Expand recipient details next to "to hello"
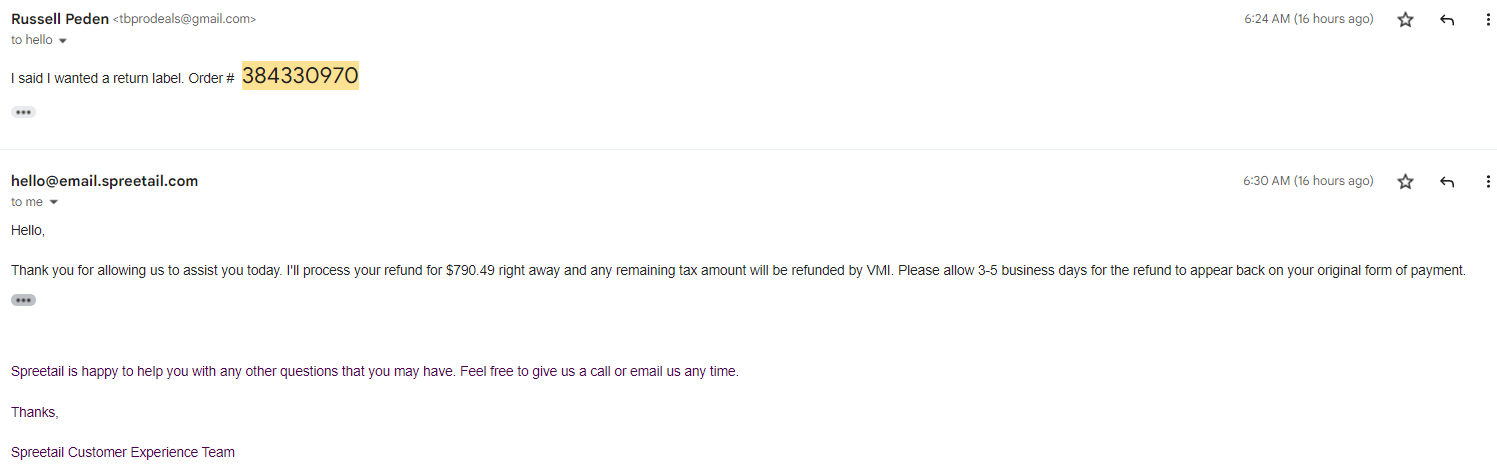The height and width of the screenshot is (467, 1497). (x=63, y=41)
